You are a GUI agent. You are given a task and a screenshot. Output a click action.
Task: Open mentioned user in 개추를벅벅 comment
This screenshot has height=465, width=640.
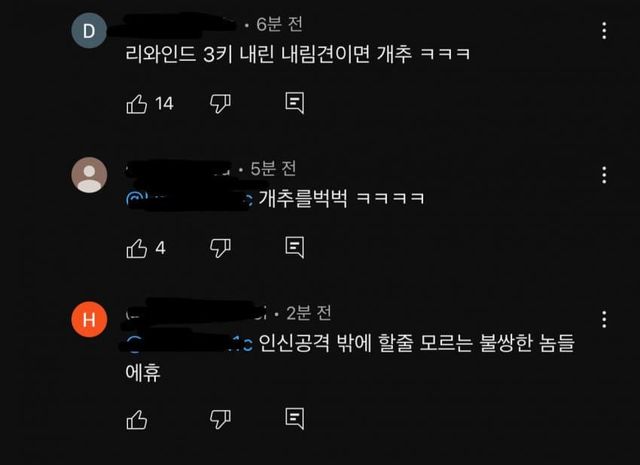point(189,199)
